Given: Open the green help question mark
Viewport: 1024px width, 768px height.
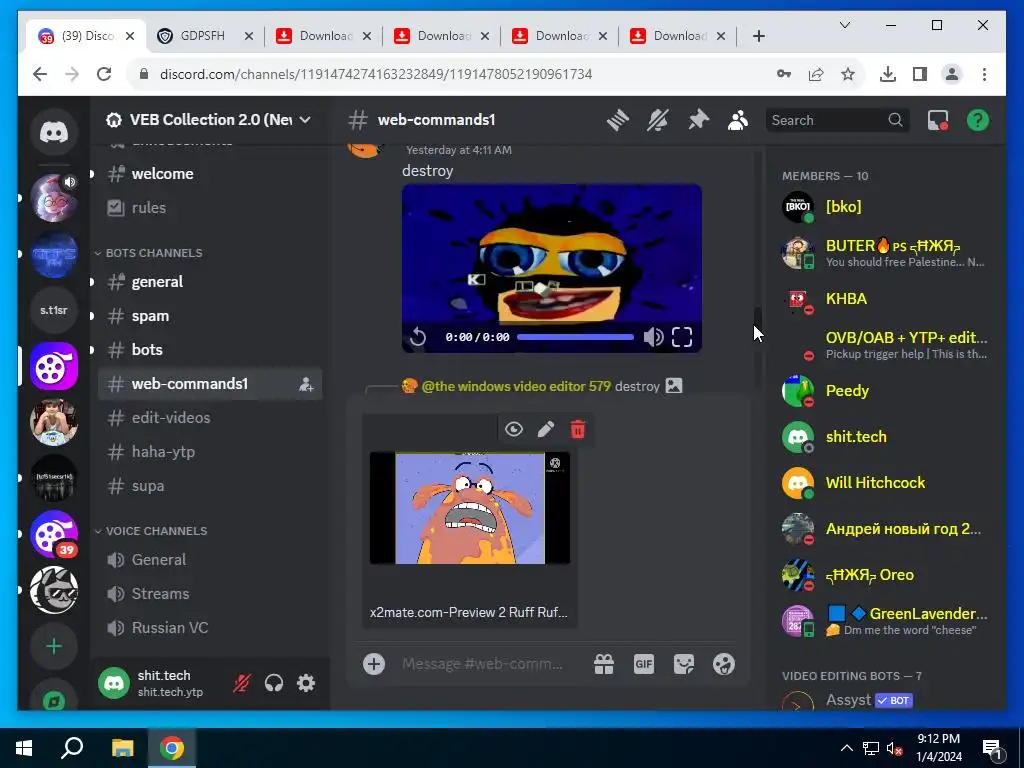Looking at the screenshot, I should (978, 120).
